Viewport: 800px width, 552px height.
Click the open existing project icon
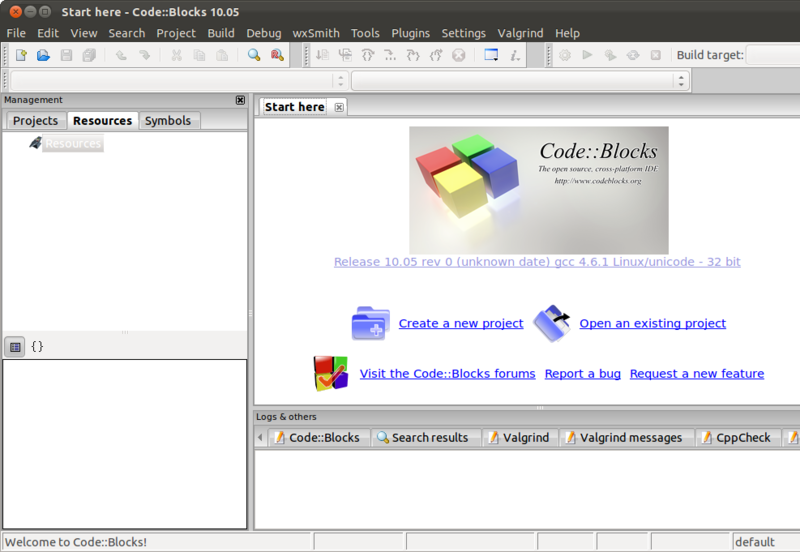click(552, 323)
